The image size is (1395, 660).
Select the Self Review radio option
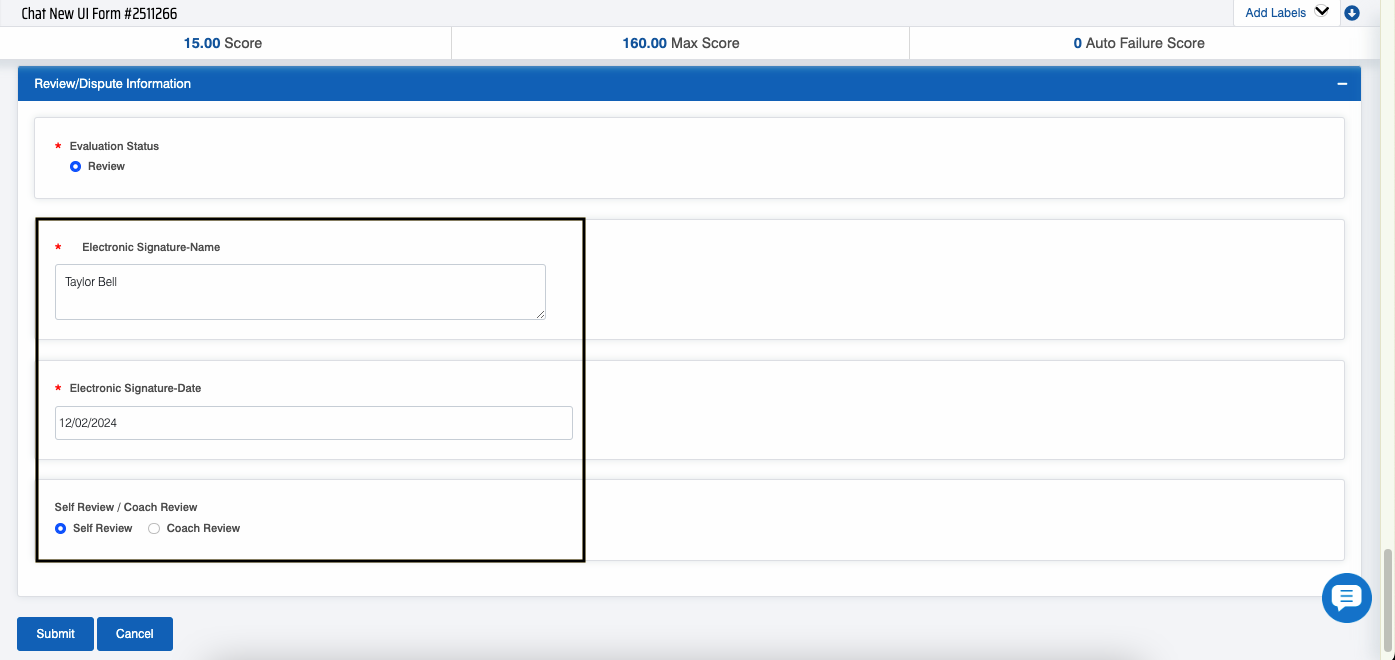(x=61, y=529)
